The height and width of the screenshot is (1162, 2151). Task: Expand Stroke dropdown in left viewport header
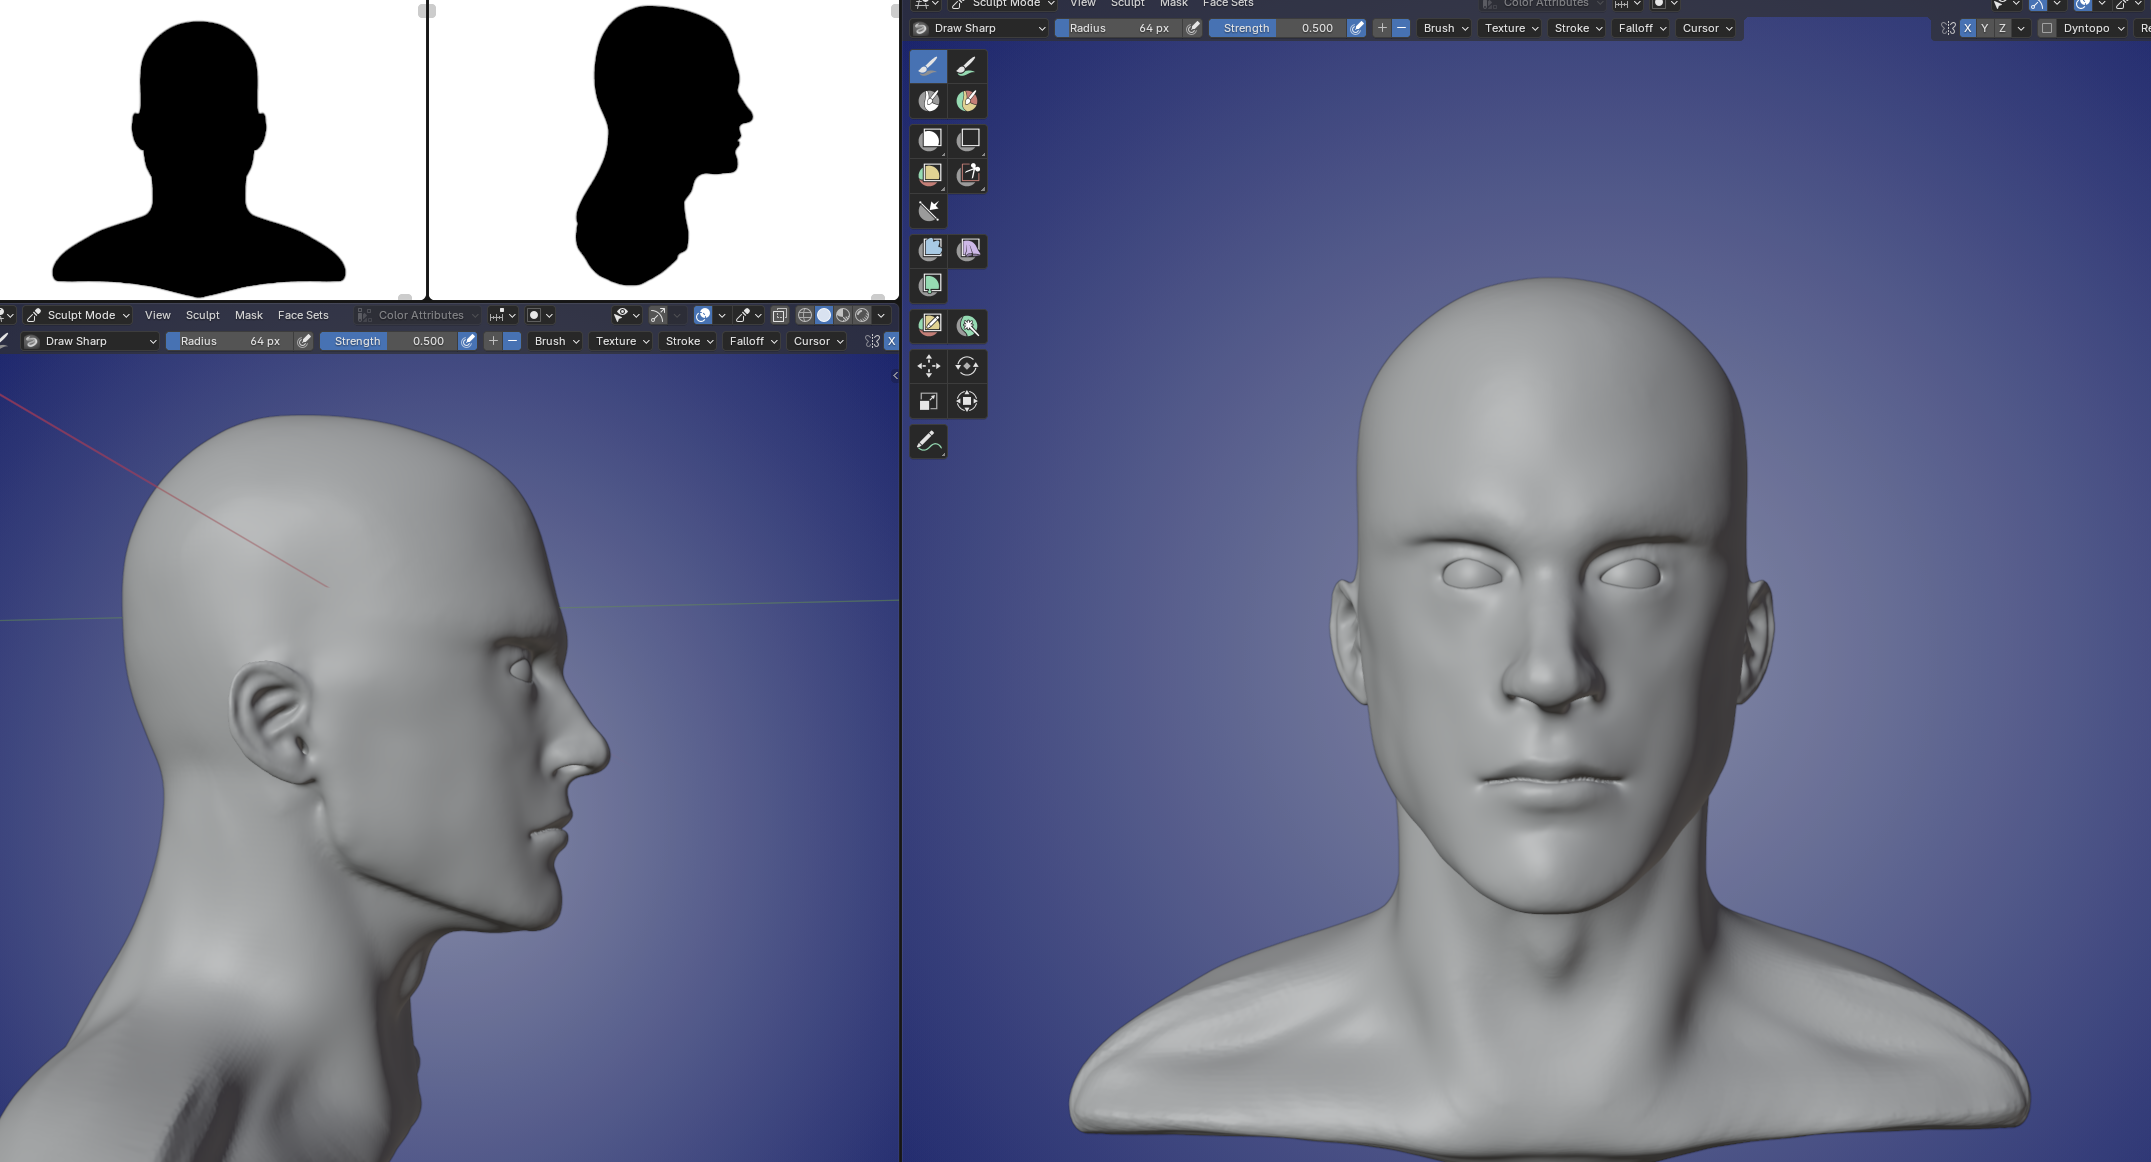[x=689, y=341]
